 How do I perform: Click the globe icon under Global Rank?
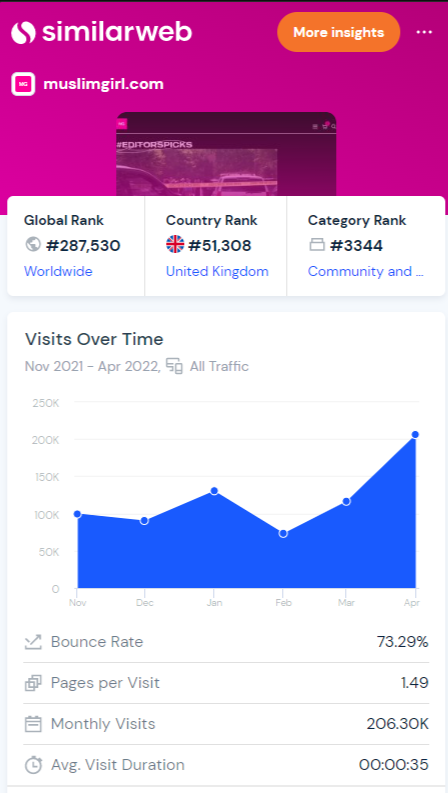32,245
